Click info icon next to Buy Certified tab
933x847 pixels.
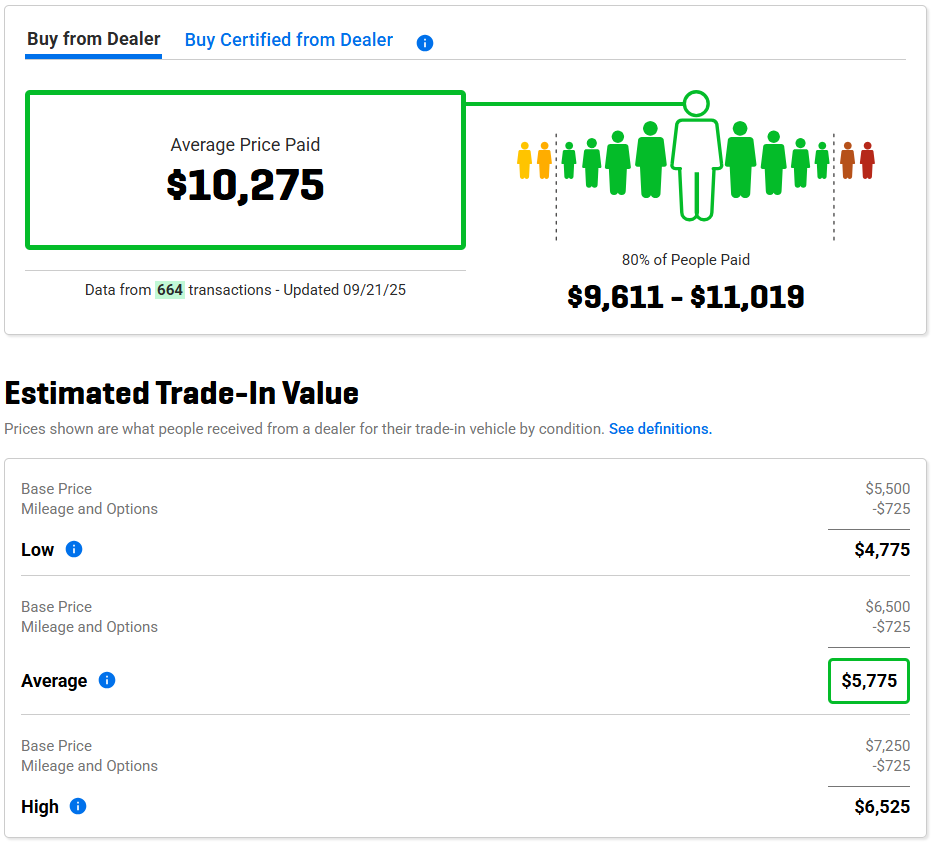[x=425, y=43]
